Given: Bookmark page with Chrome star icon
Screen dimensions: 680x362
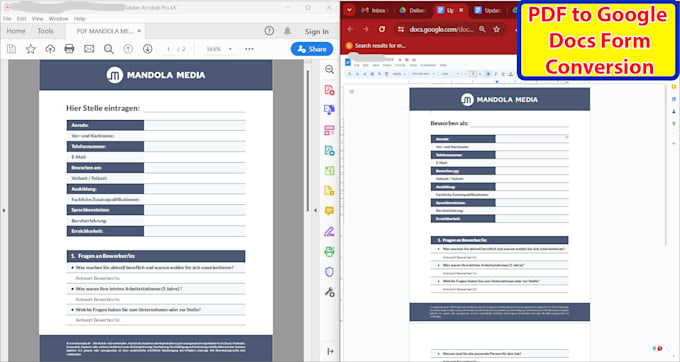Looking at the screenshot, I should pos(497,29).
